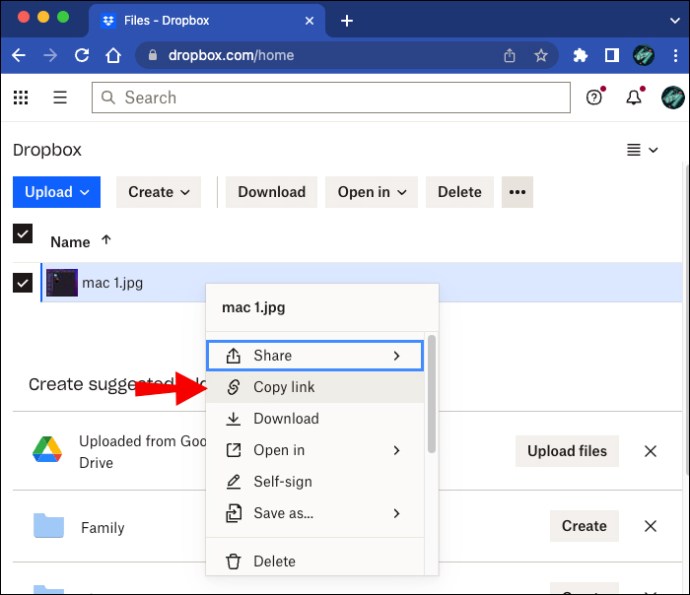Image resolution: width=690 pixels, height=595 pixels.
Task: Choose Self-sign from the context menu
Action: [x=285, y=482]
